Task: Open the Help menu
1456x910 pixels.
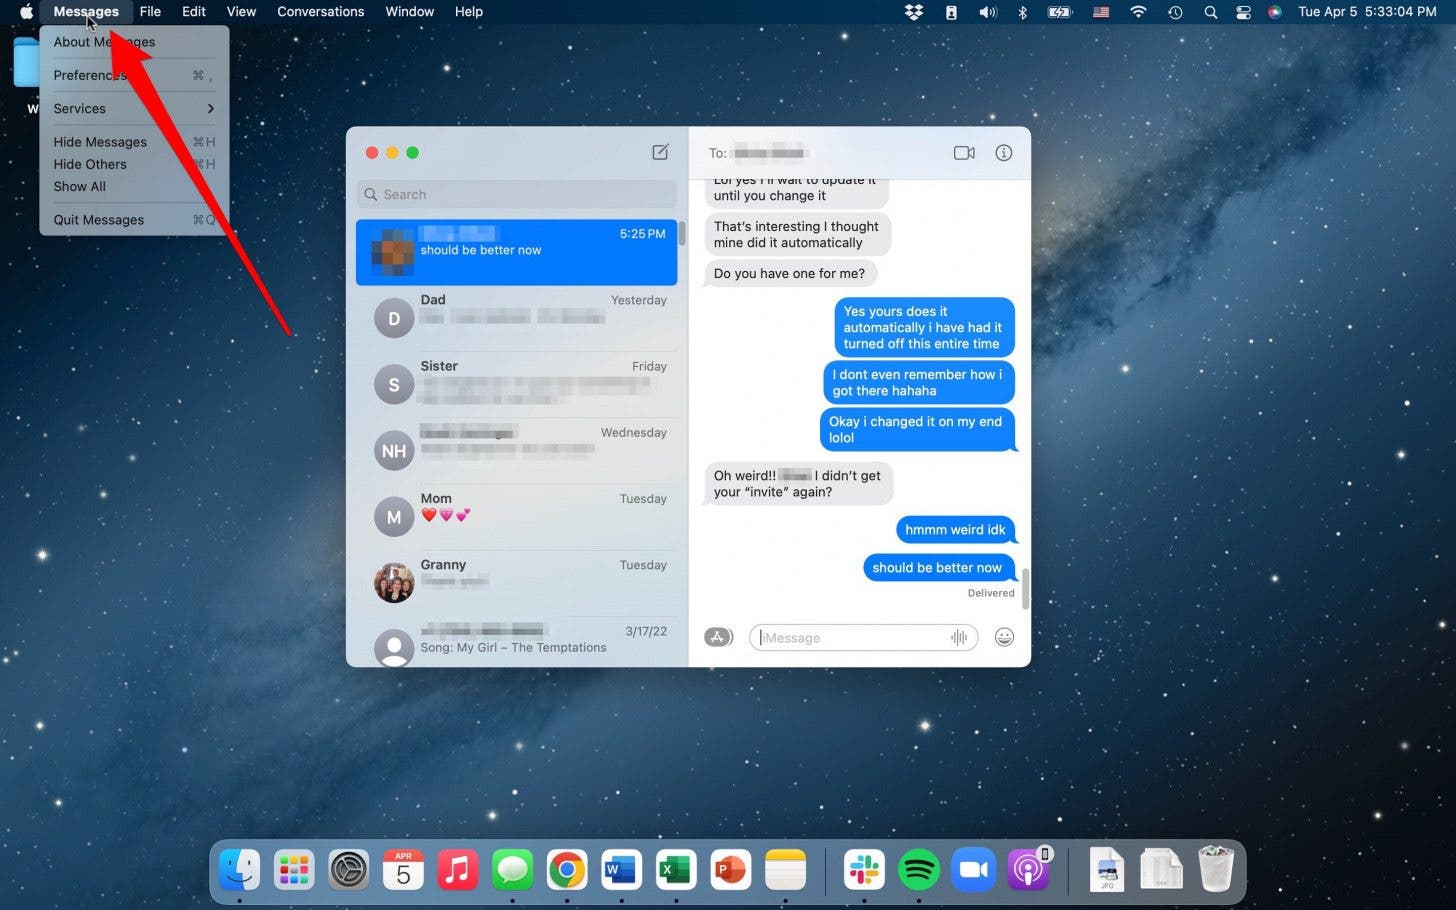Action: point(468,11)
